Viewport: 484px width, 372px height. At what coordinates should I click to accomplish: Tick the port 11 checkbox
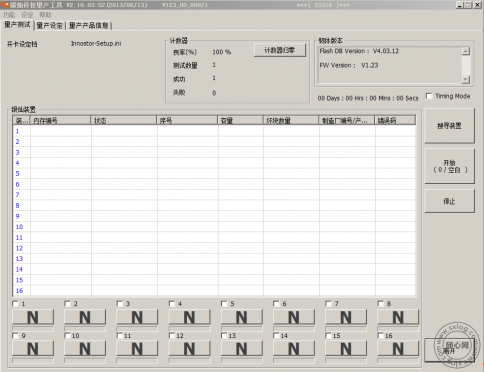pos(120,335)
